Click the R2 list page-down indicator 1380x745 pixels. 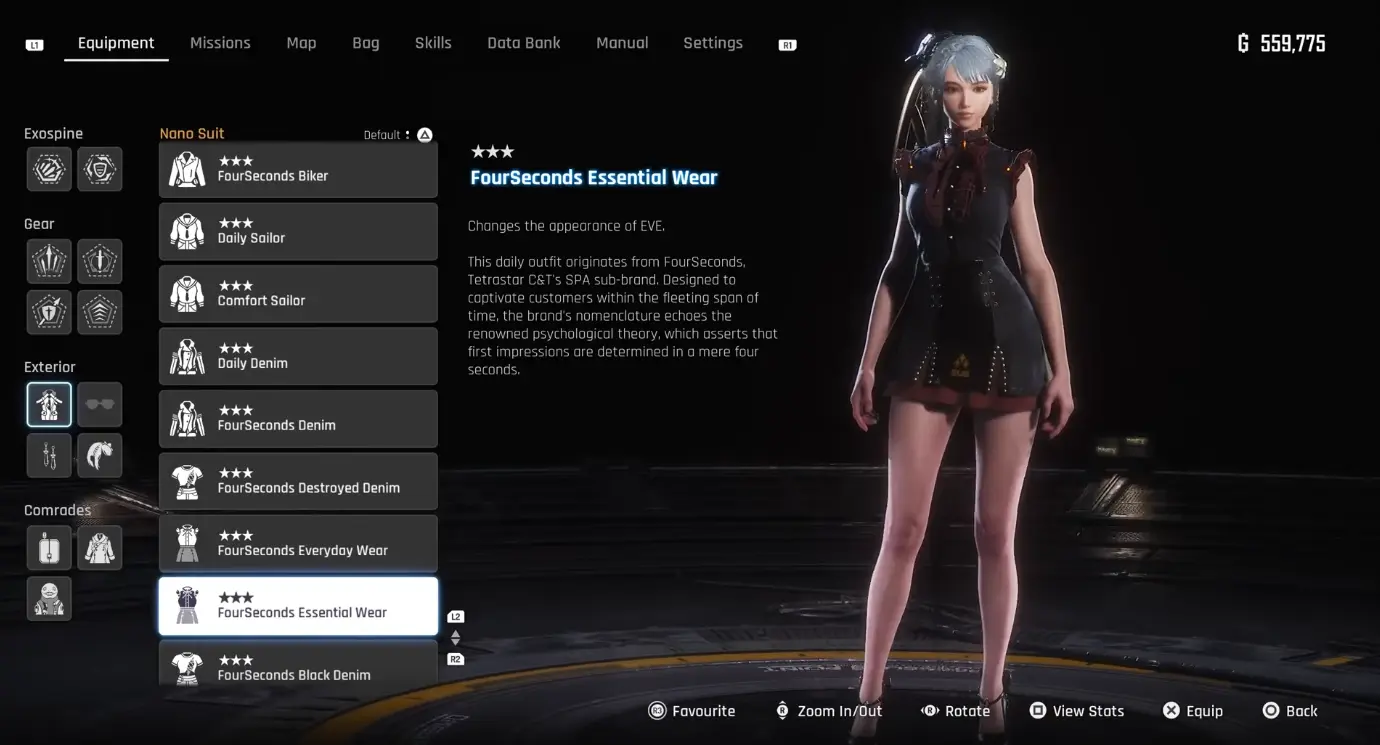456,659
